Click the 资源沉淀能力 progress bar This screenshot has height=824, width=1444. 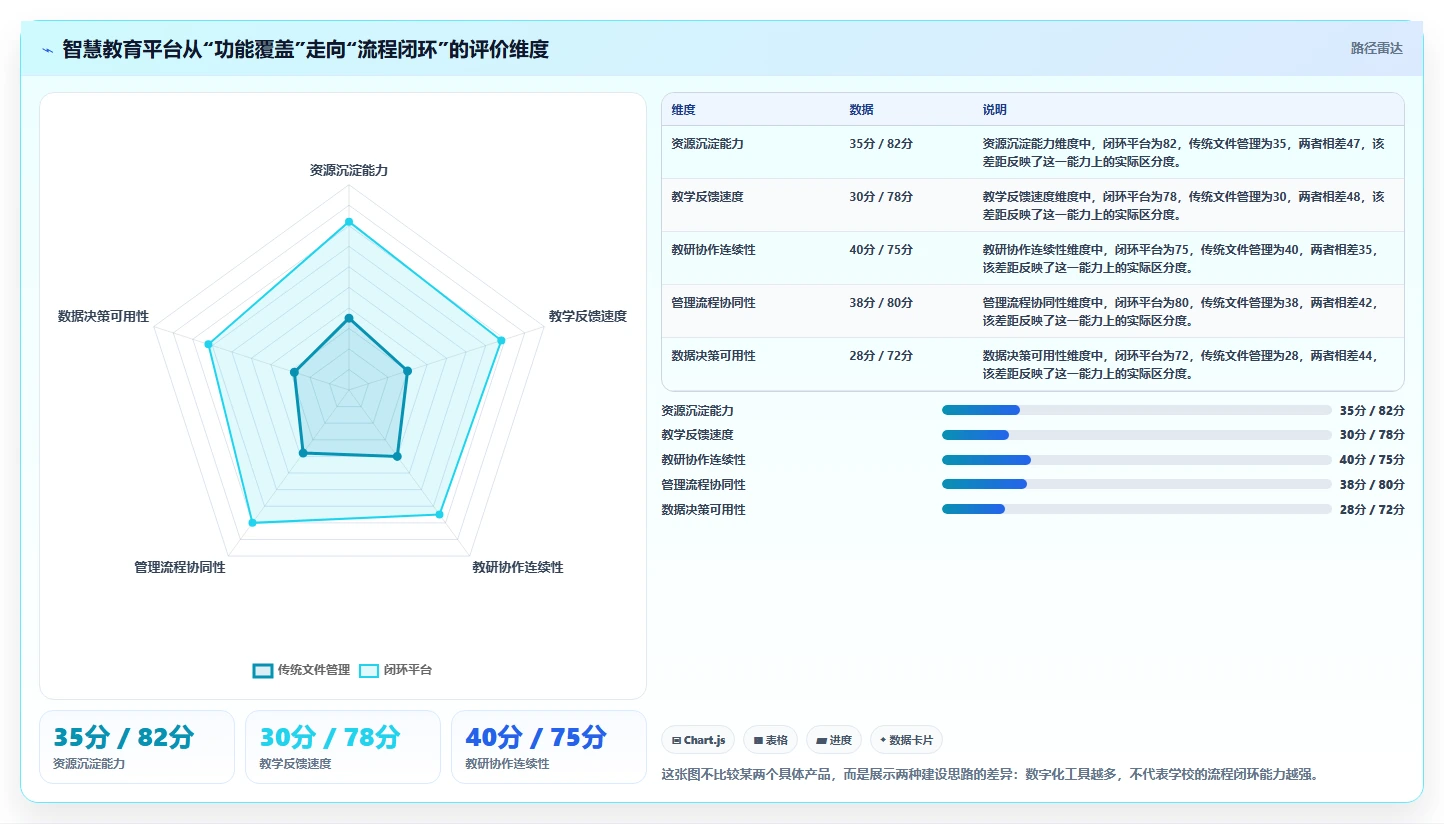point(1137,410)
